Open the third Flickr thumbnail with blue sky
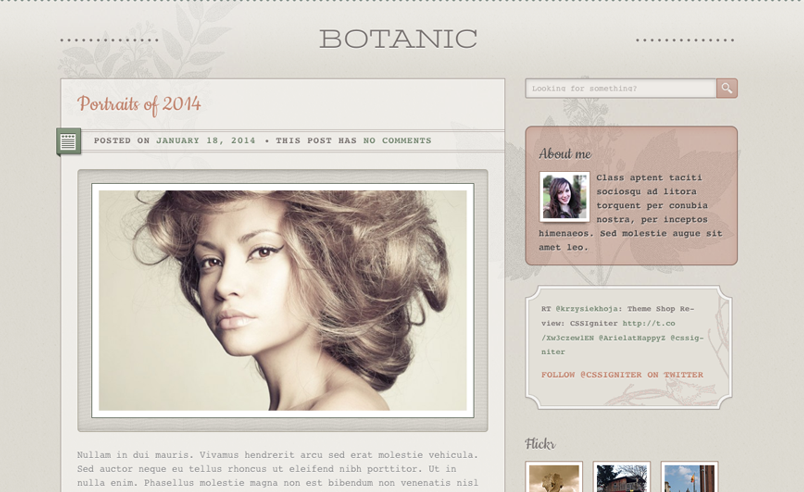The width and height of the screenshot is (804, 492). tap(689, 477)
